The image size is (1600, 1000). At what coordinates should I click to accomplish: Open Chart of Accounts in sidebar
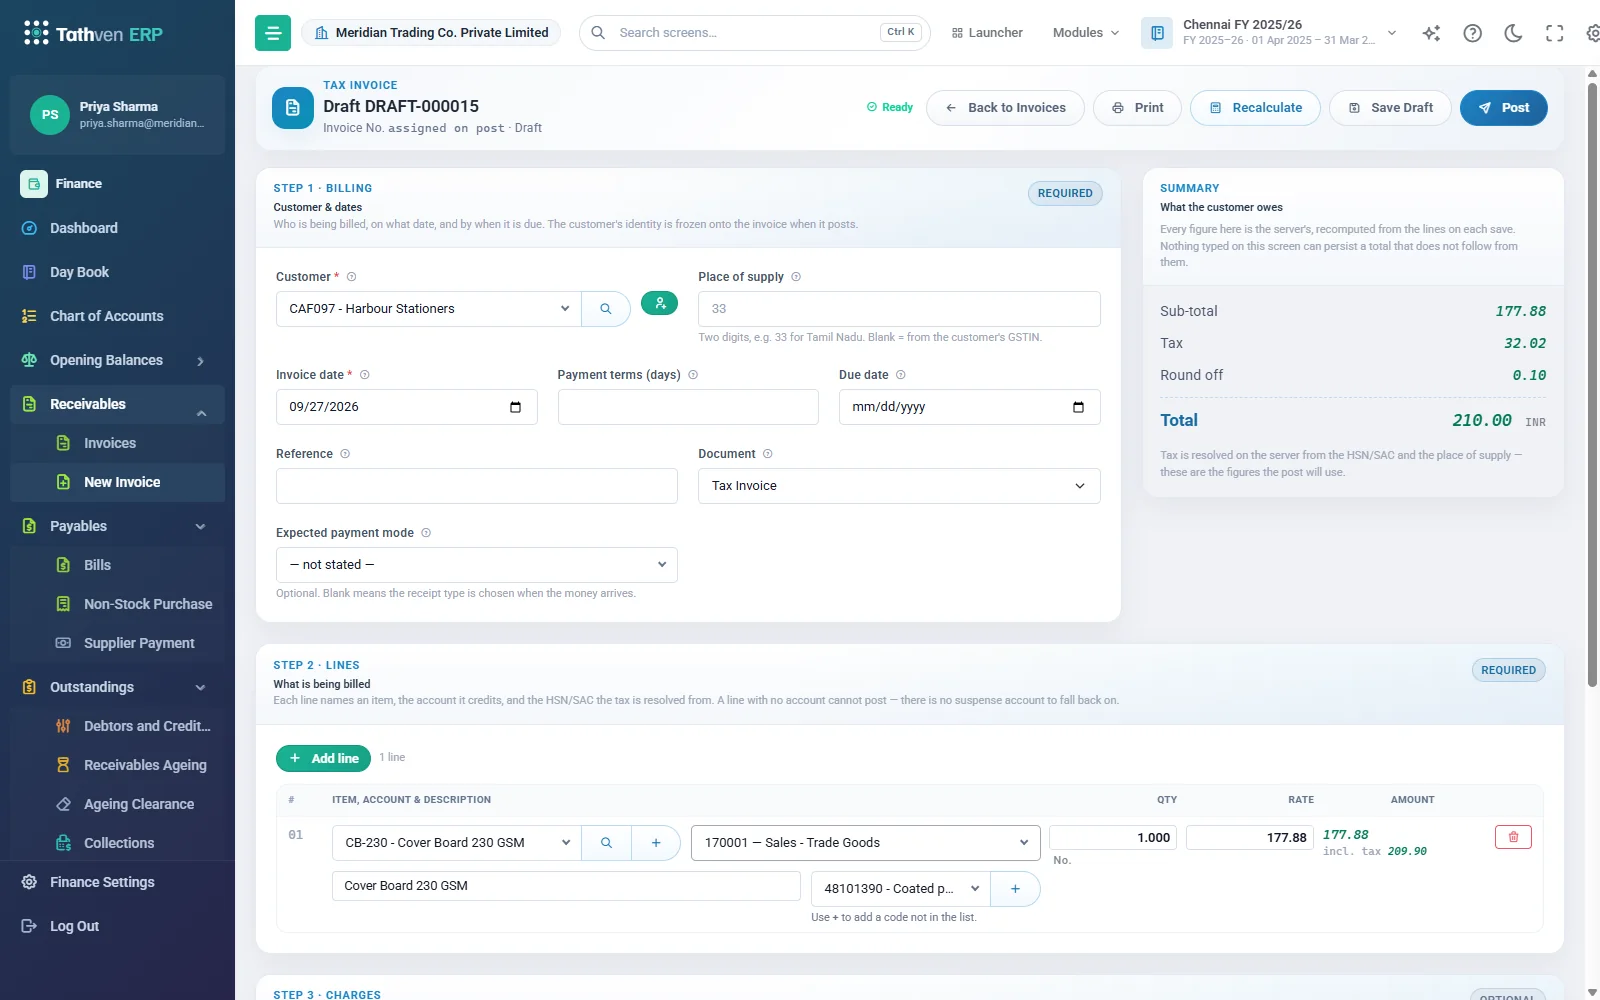(118, 316)
